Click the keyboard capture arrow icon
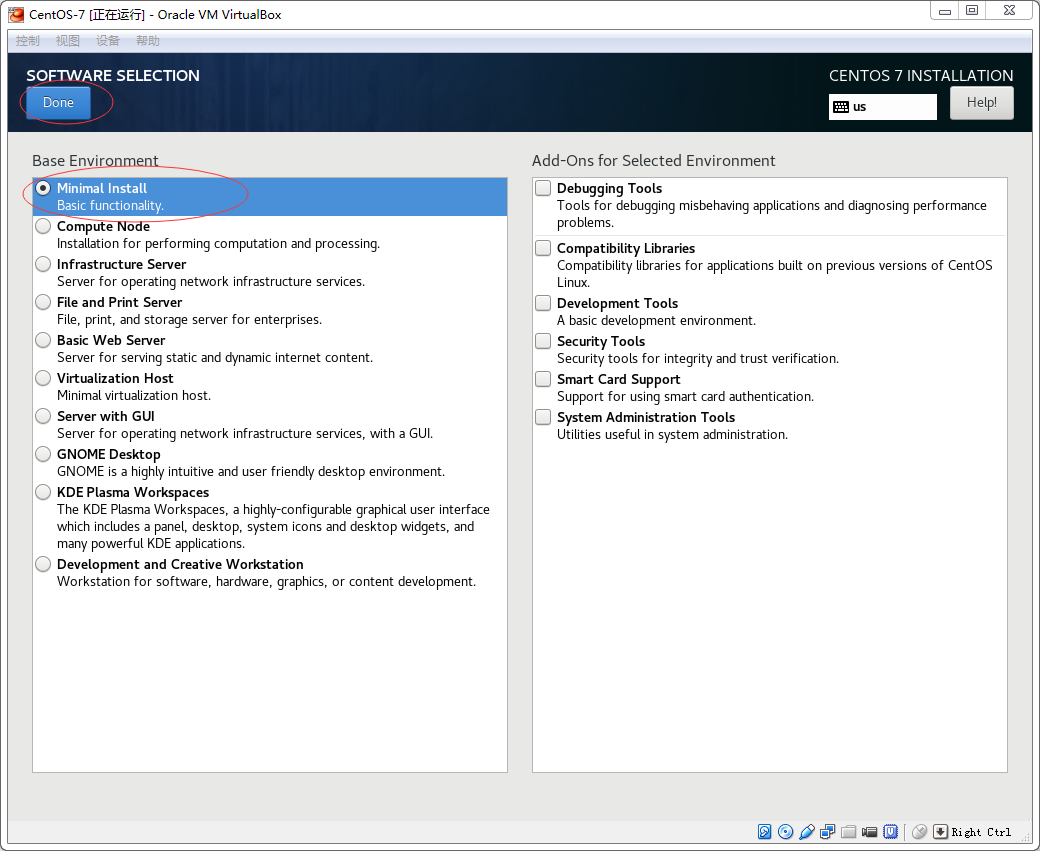Viewport: 1040px width, 851px height. click(940, 832)
